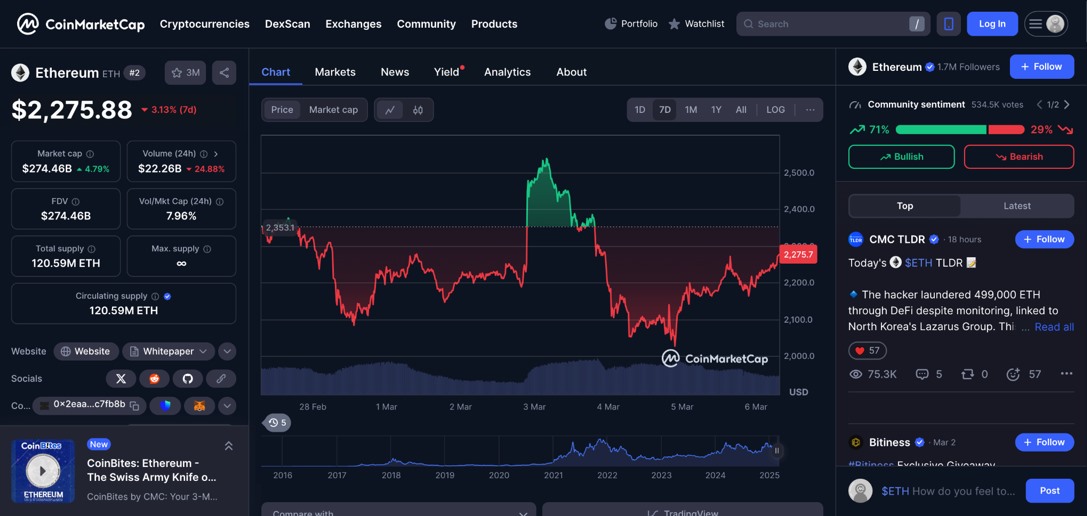Open the Yield tab
The image size is (1087, 516).
point(448,72)
